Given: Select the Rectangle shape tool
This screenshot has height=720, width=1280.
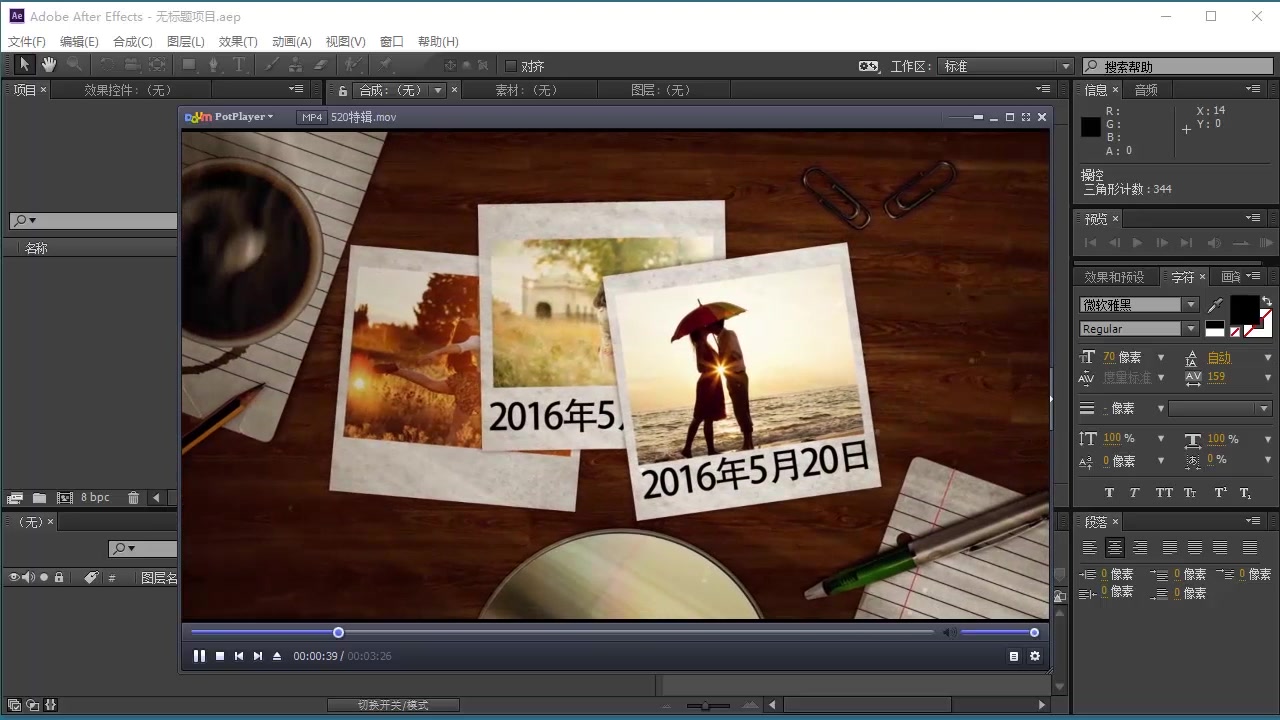Looking at the screenshot, I should tap(188, 65).
